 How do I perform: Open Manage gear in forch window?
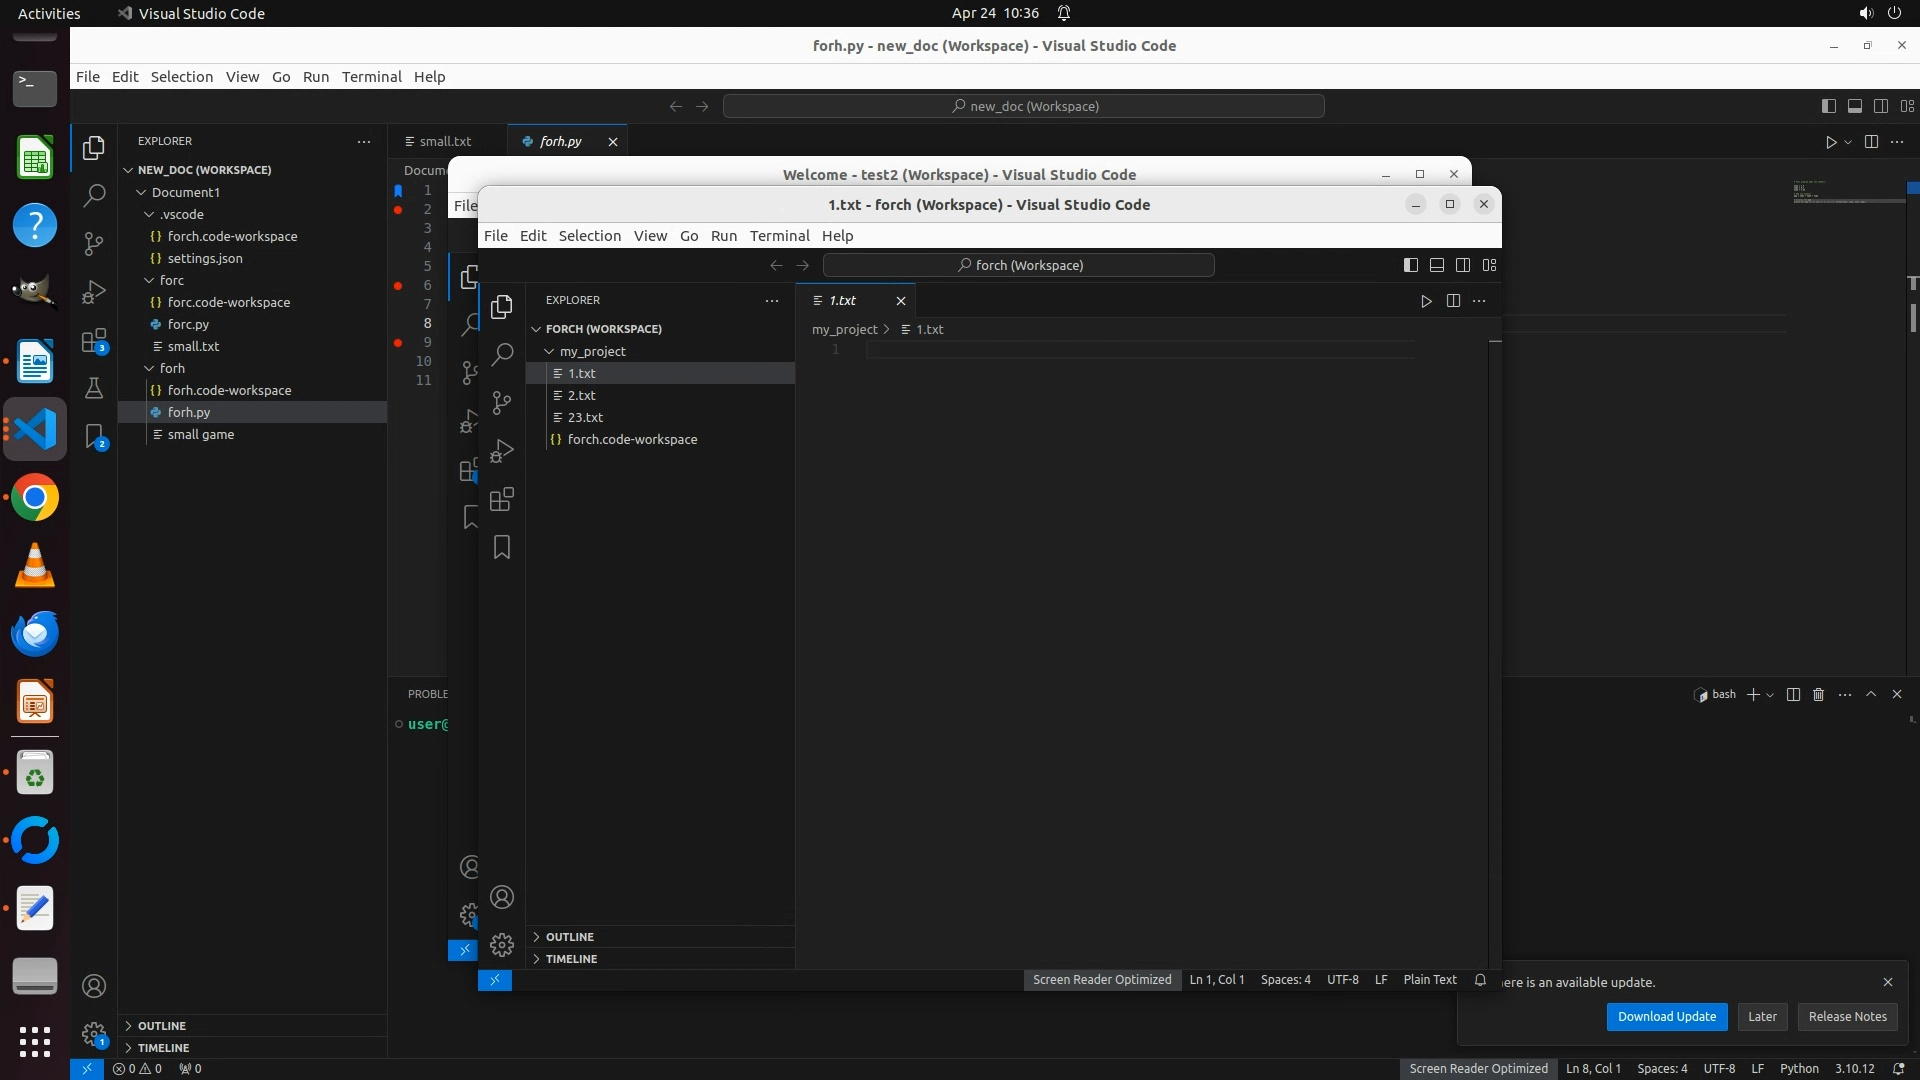point(502,945)
